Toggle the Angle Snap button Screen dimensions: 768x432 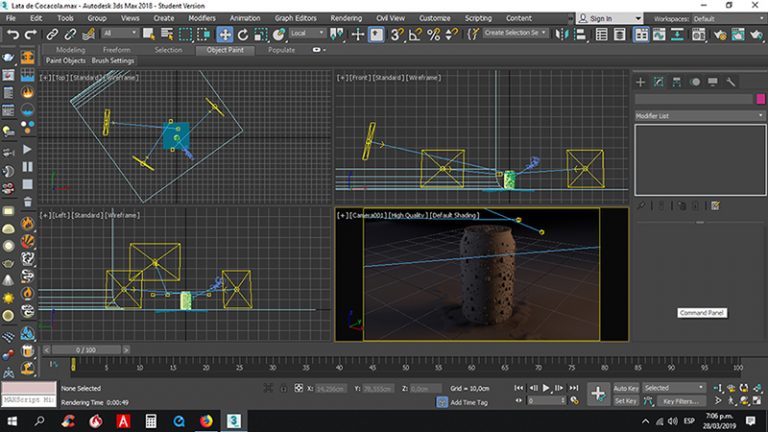coord(415,34)
